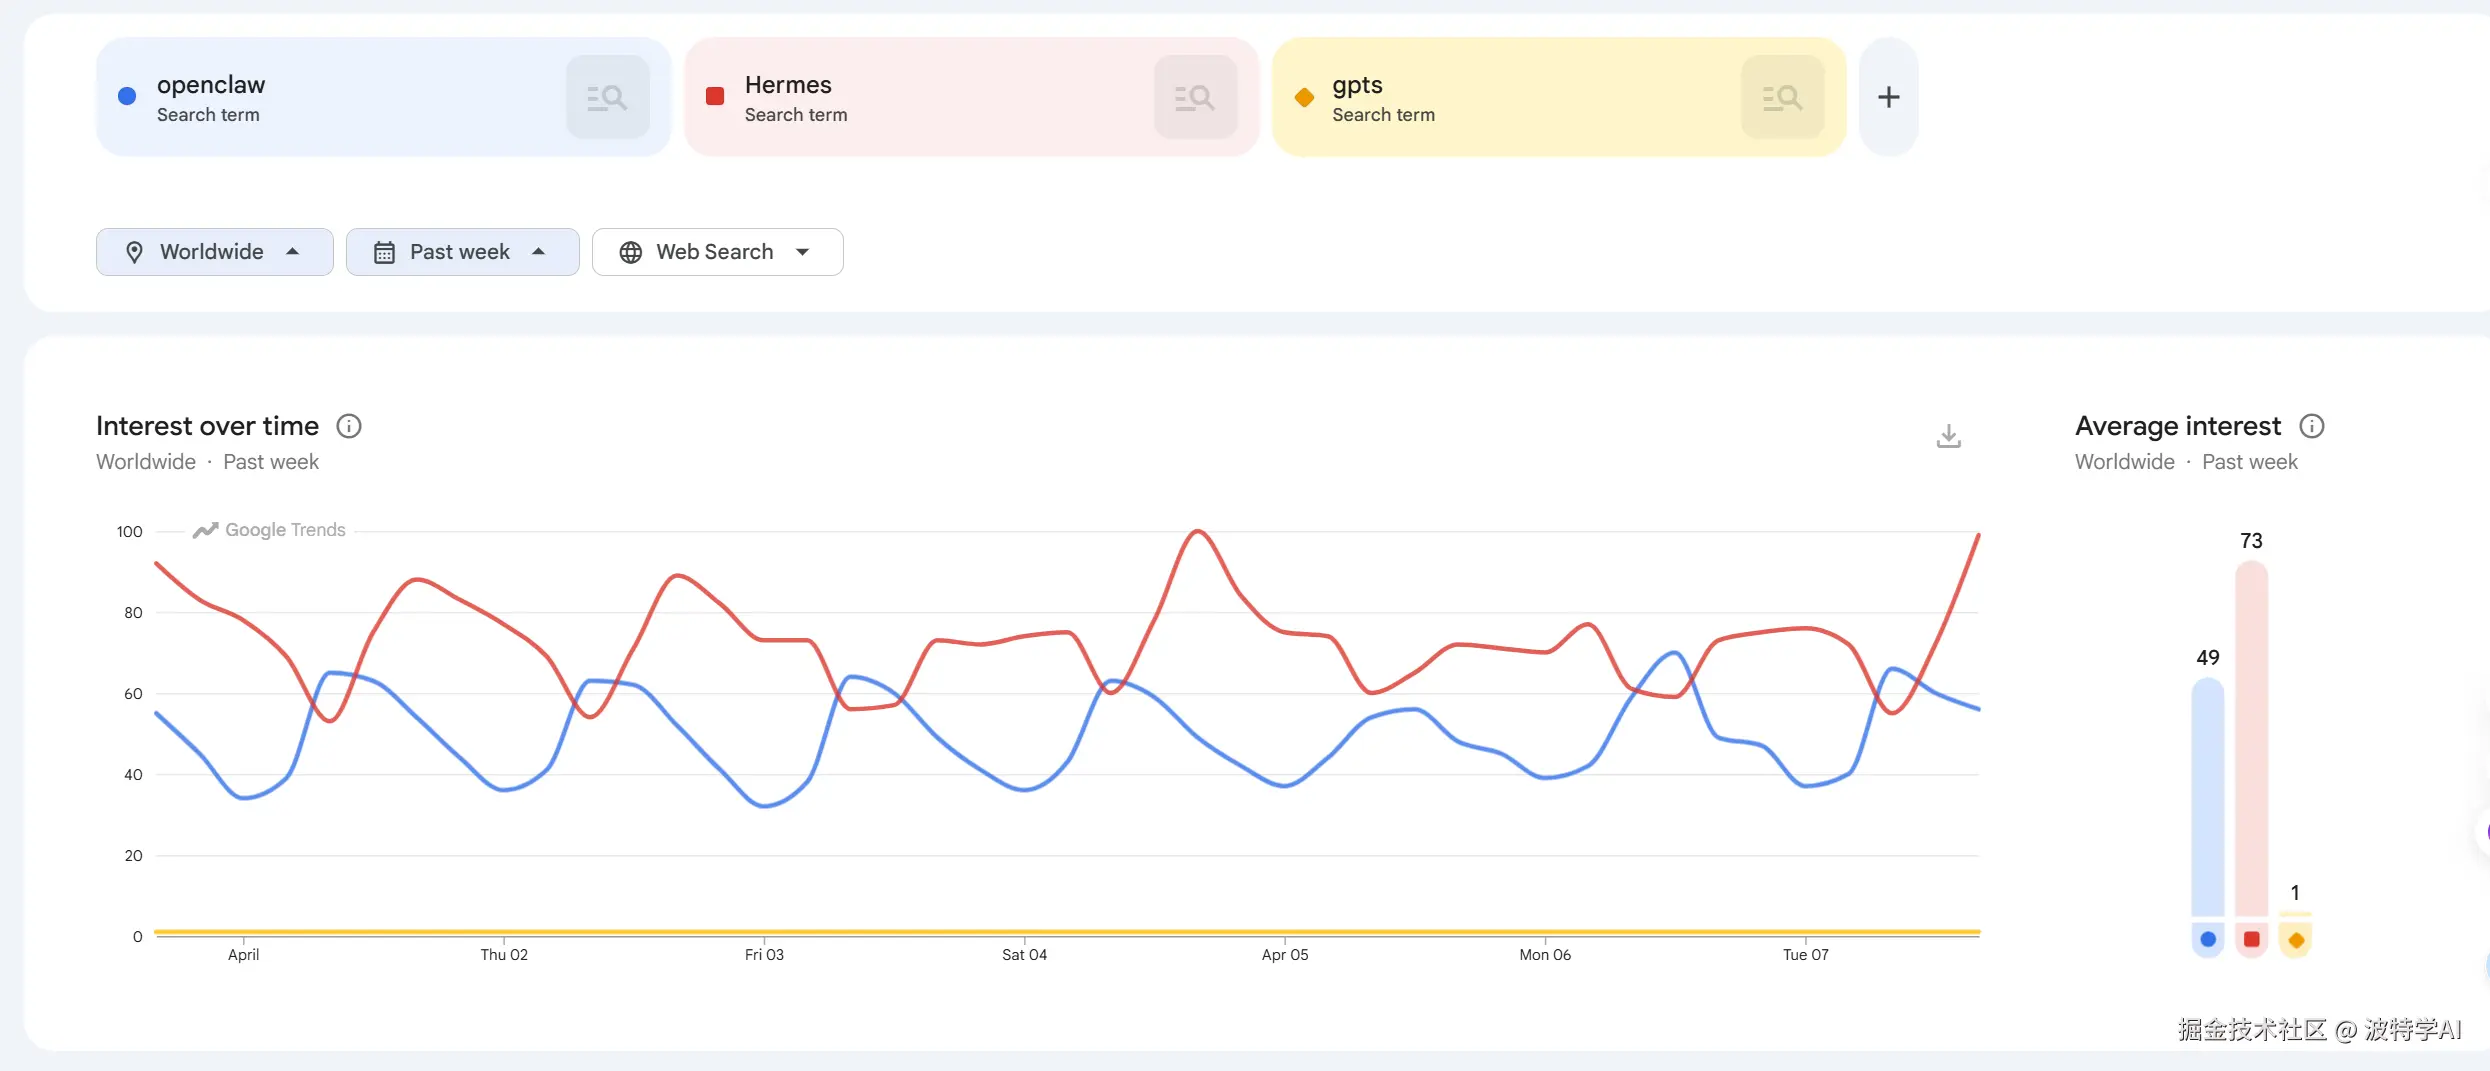Click the Sat 04 date marker
The image size is (2490, 1071).
point(1024,955)
